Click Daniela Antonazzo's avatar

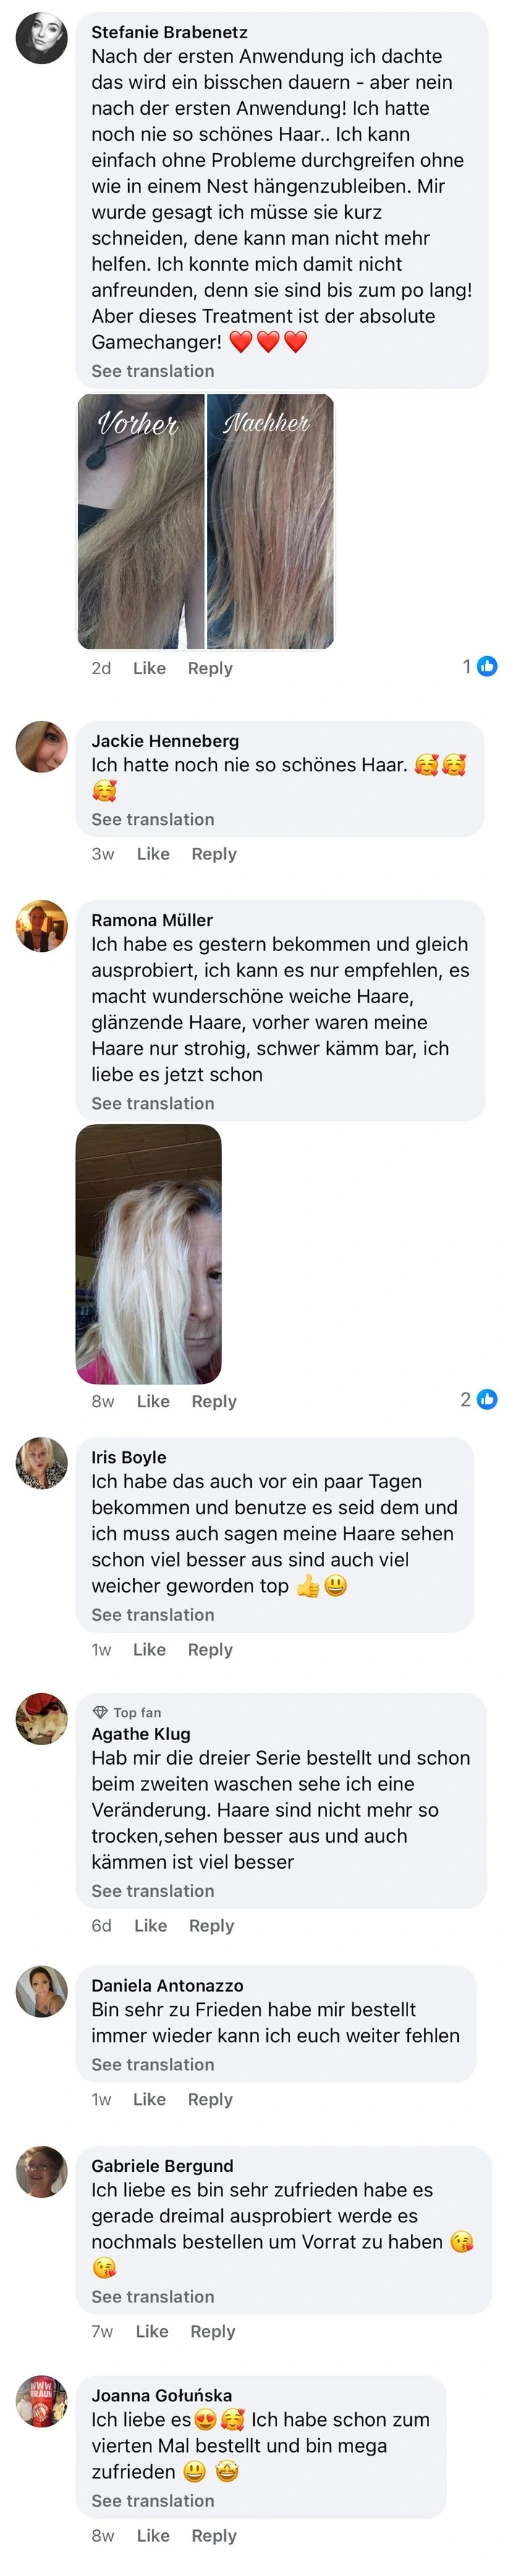[x=42, y=1990]
